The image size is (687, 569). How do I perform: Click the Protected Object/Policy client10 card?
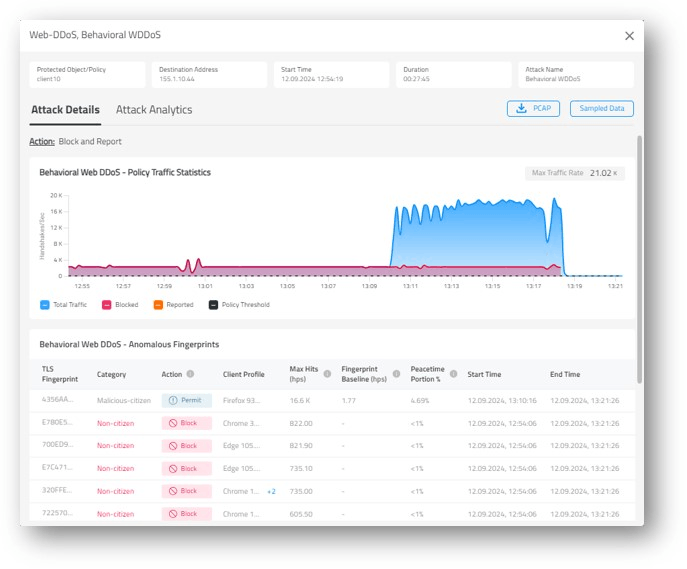pos(87,74)
